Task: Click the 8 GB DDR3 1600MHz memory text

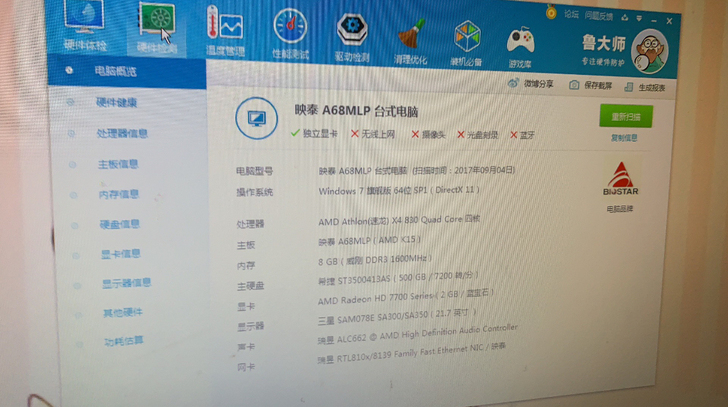Action: 375,260
